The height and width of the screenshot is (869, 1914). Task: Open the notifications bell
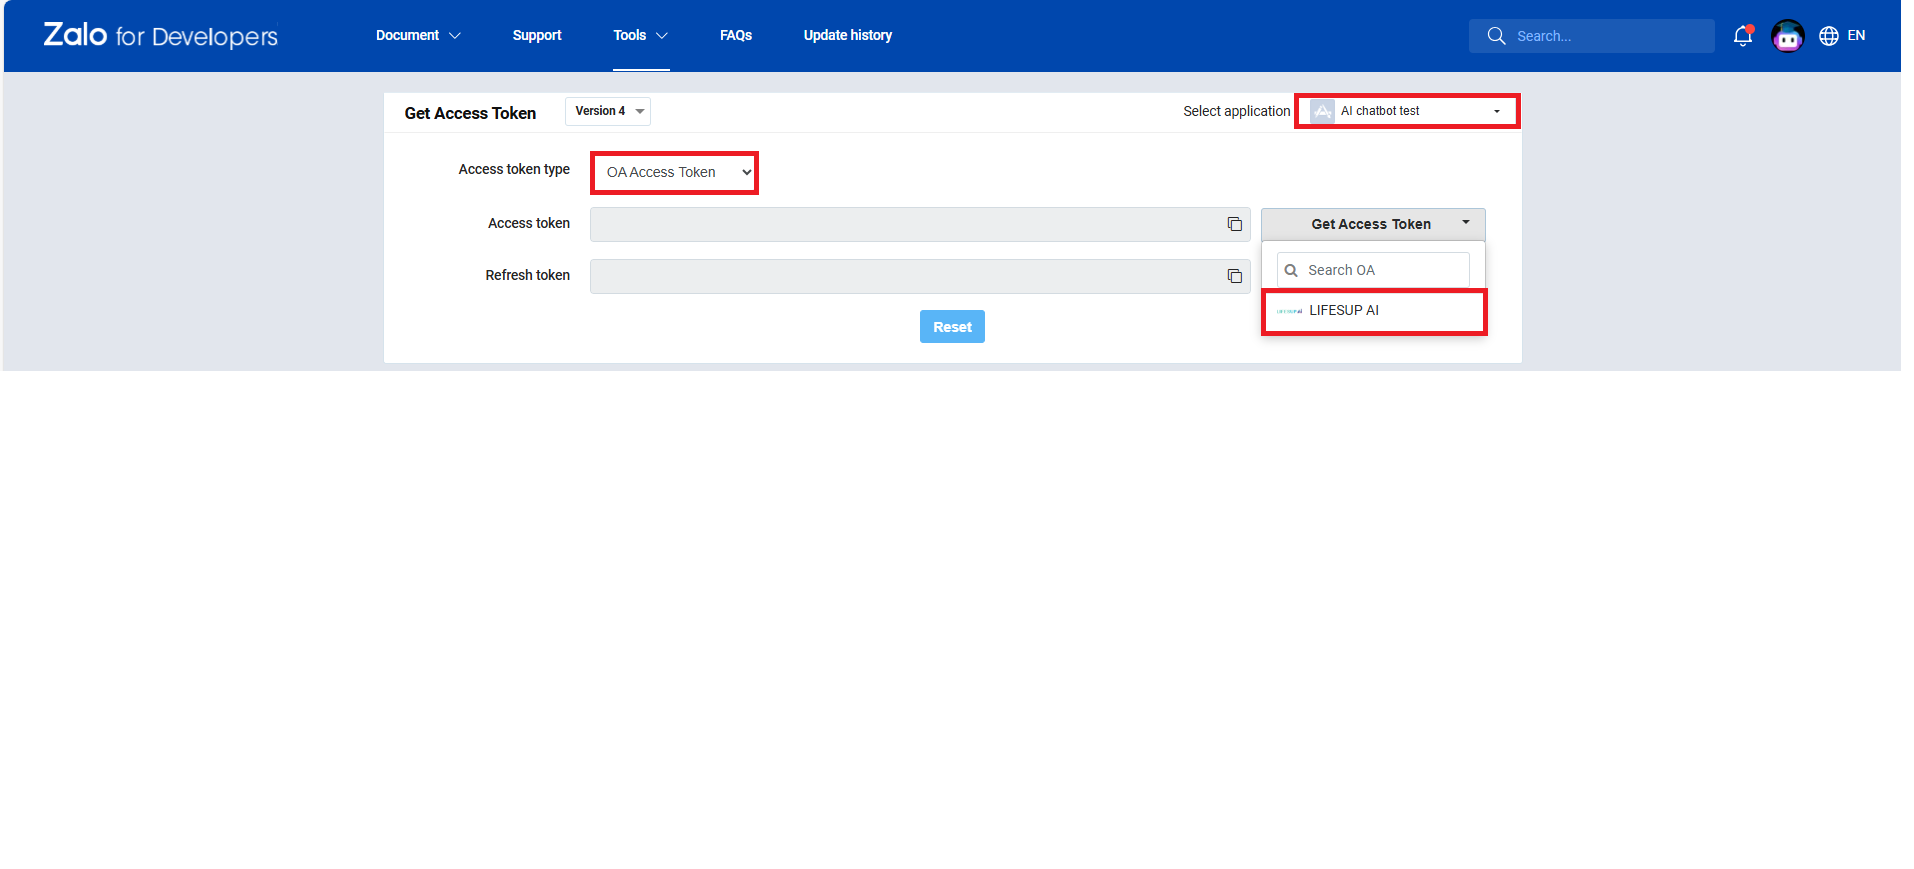click(1742, 36)
